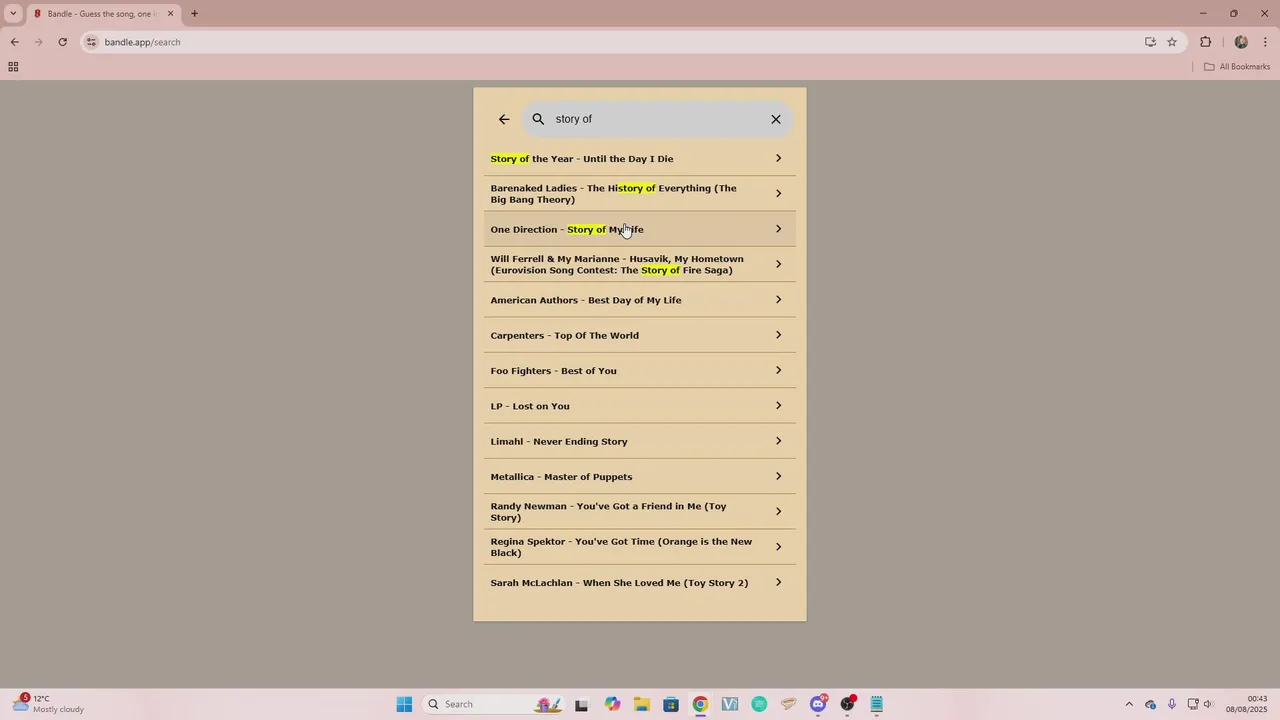Open chevron beside Carpenters row
The width and height of the screenshot is (1280, 720).
coord(778,335)
